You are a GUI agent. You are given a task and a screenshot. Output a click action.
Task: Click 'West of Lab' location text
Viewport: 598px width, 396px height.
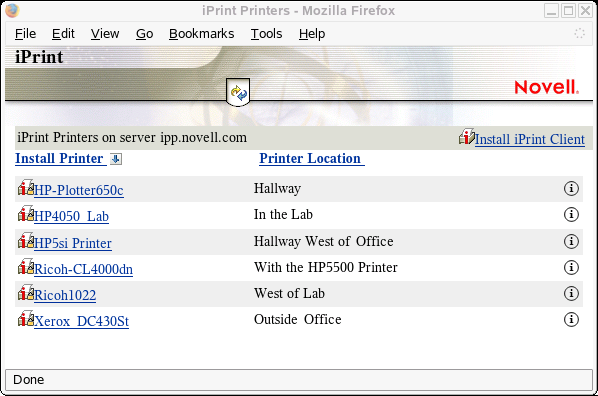coord(289,293)
